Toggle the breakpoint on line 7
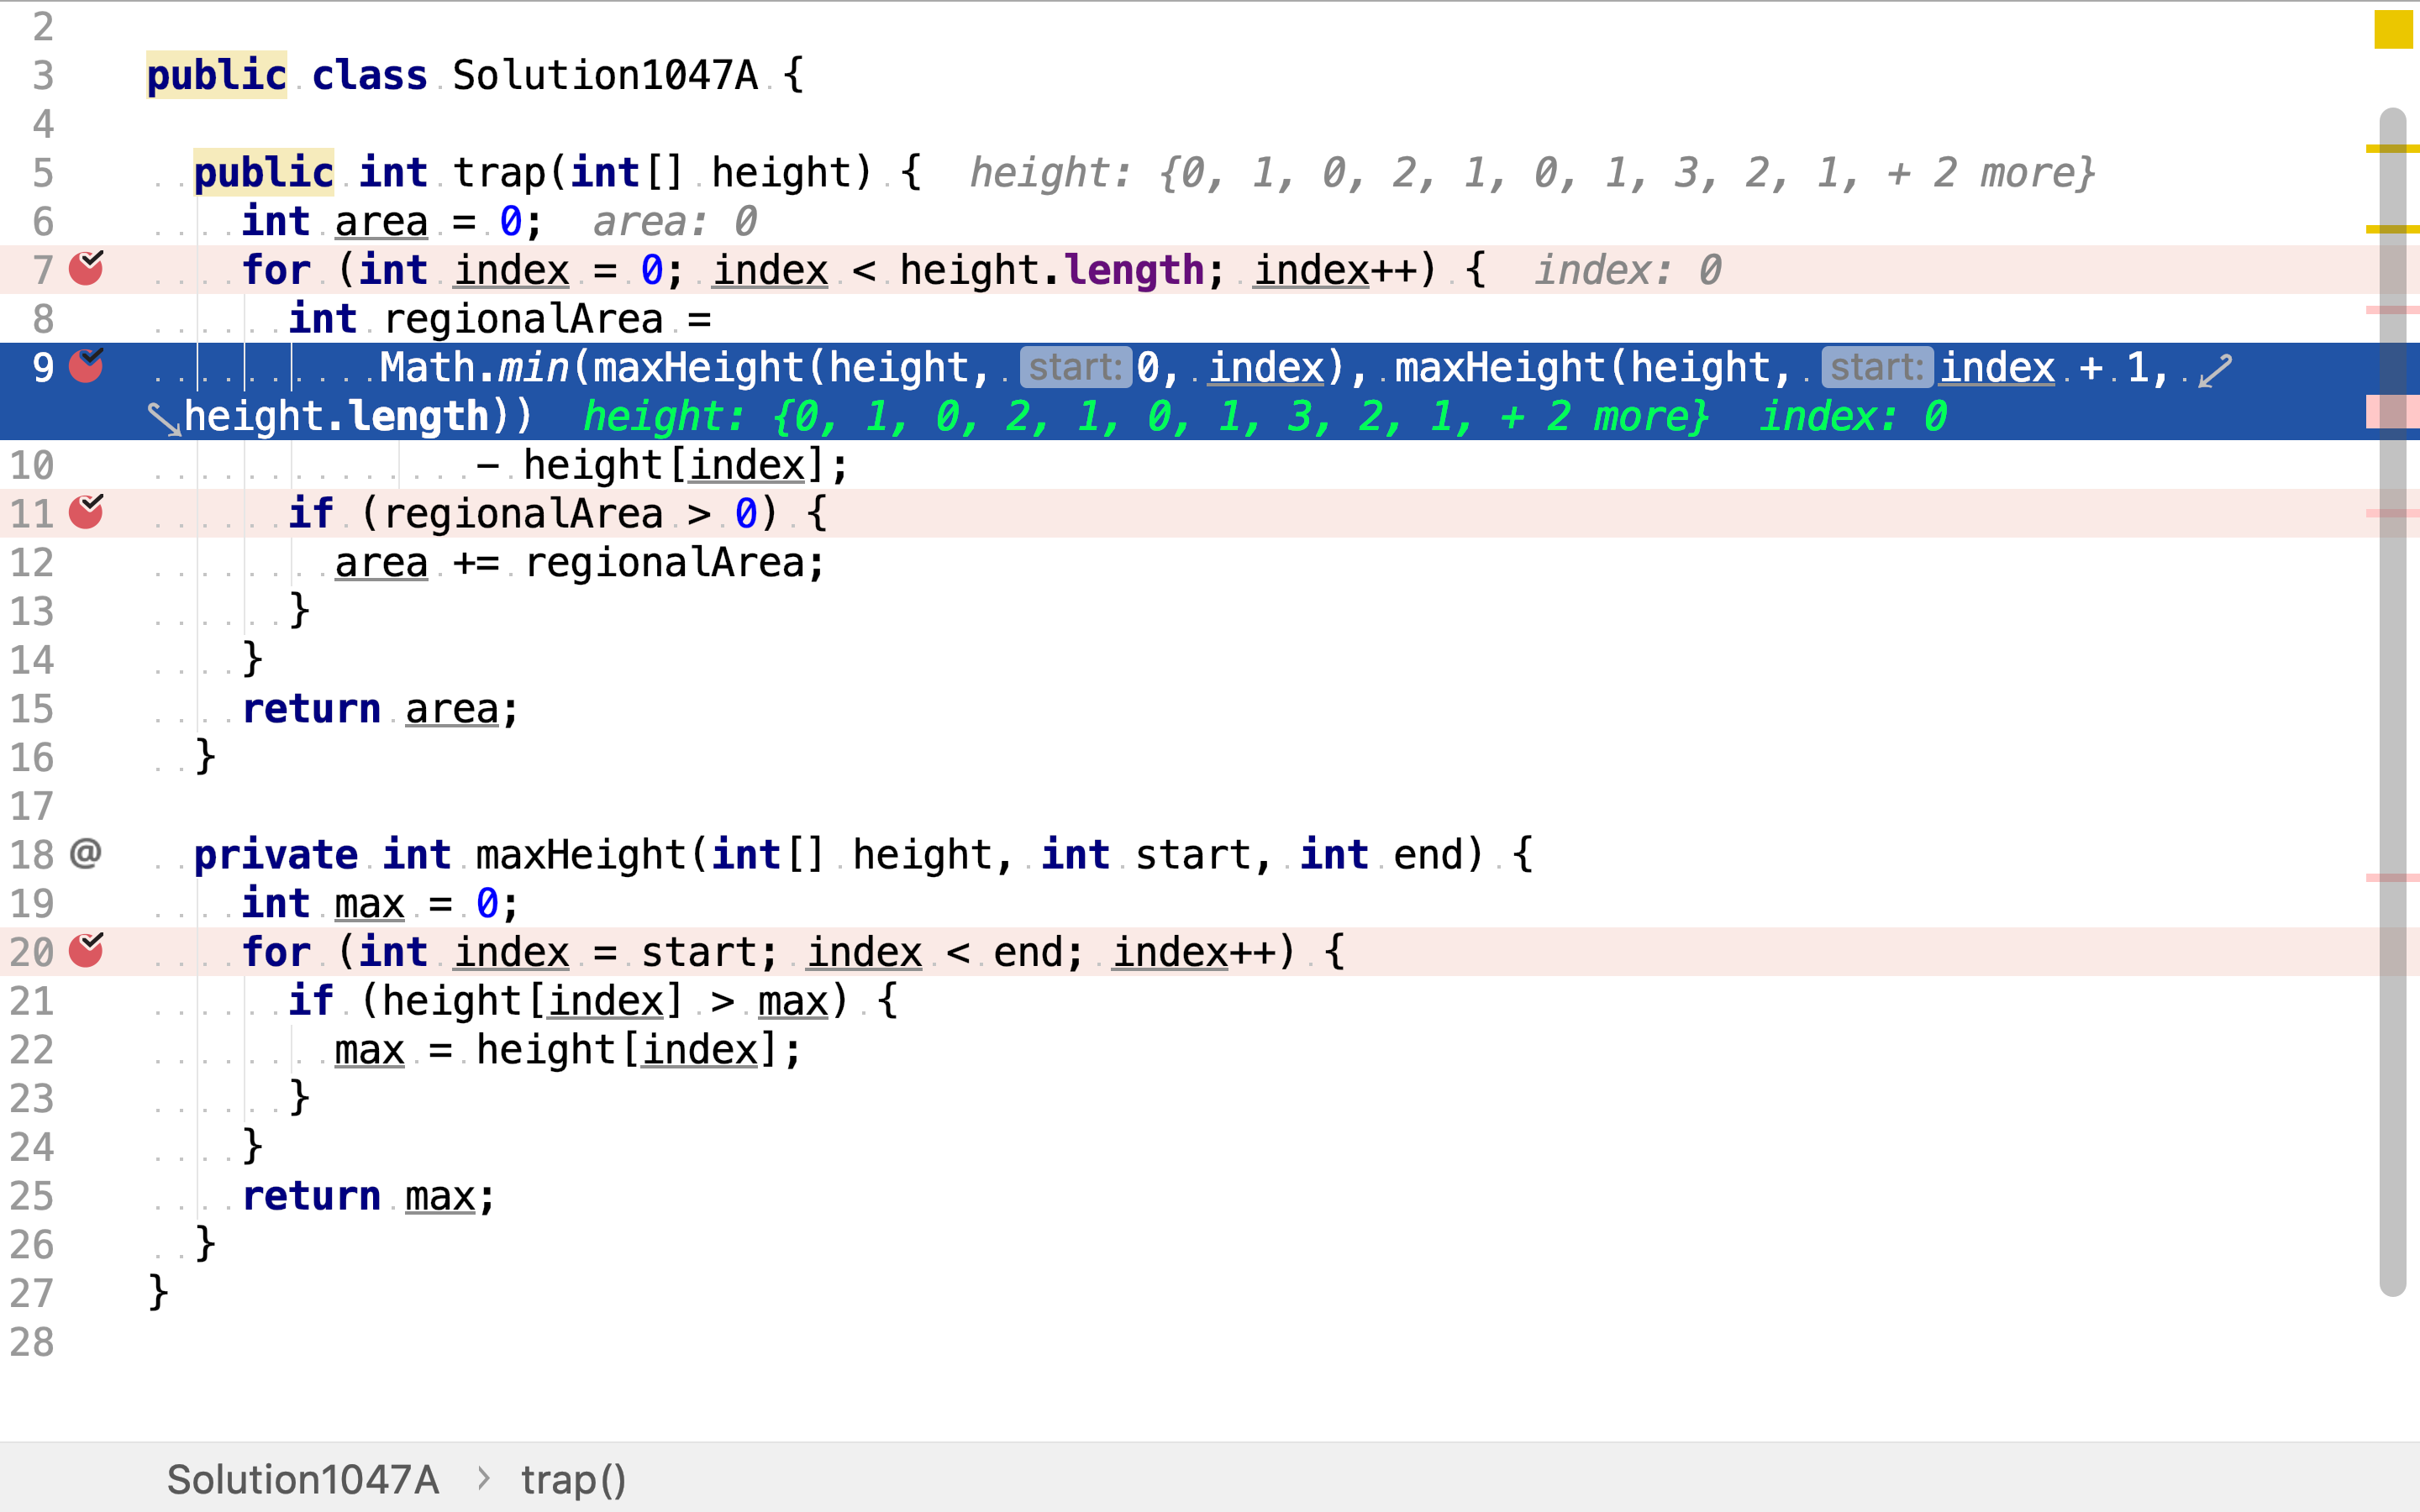This screenshot has height=1512, width=2420. tap(86, 269)
